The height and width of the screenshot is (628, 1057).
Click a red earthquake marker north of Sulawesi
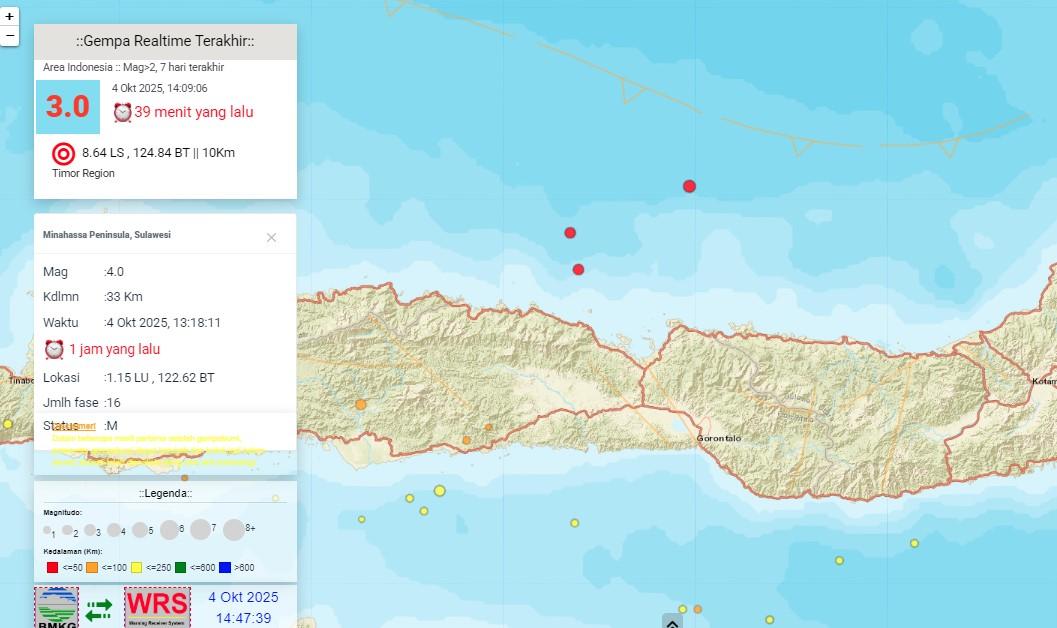[689, 186]
